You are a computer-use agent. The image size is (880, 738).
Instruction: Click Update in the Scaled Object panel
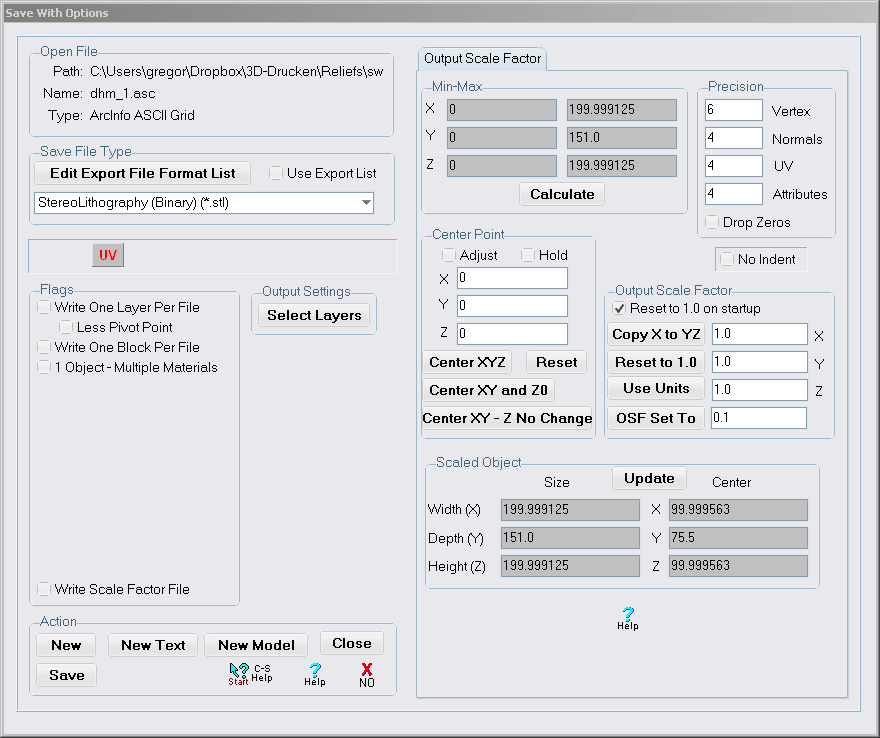click(x=648, y=478)
